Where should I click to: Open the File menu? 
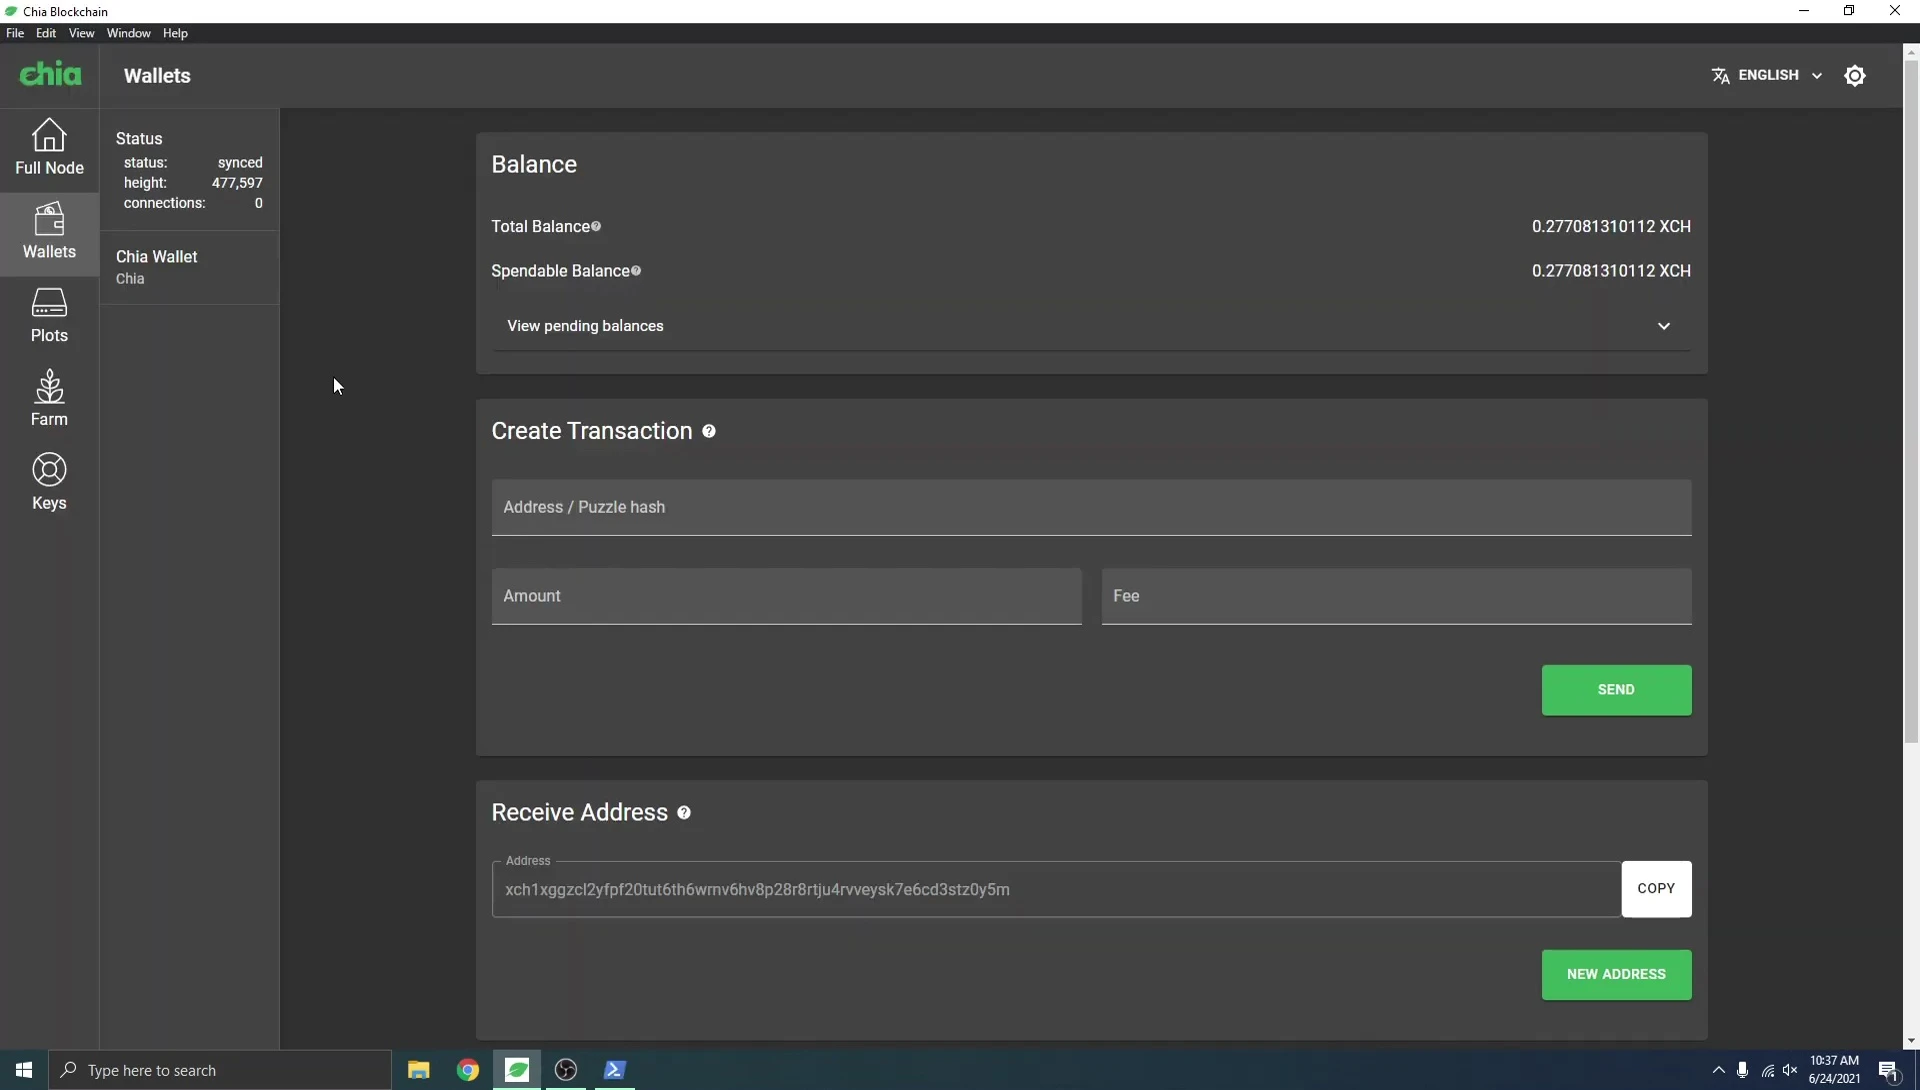pos(15,33)
